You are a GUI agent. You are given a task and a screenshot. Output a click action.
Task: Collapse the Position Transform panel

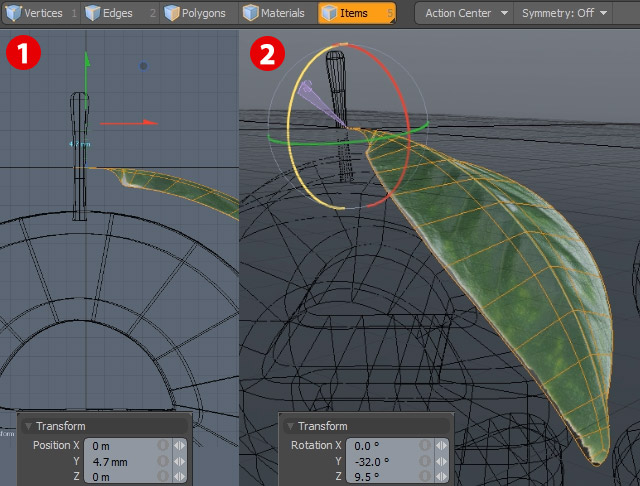(29, 426)
